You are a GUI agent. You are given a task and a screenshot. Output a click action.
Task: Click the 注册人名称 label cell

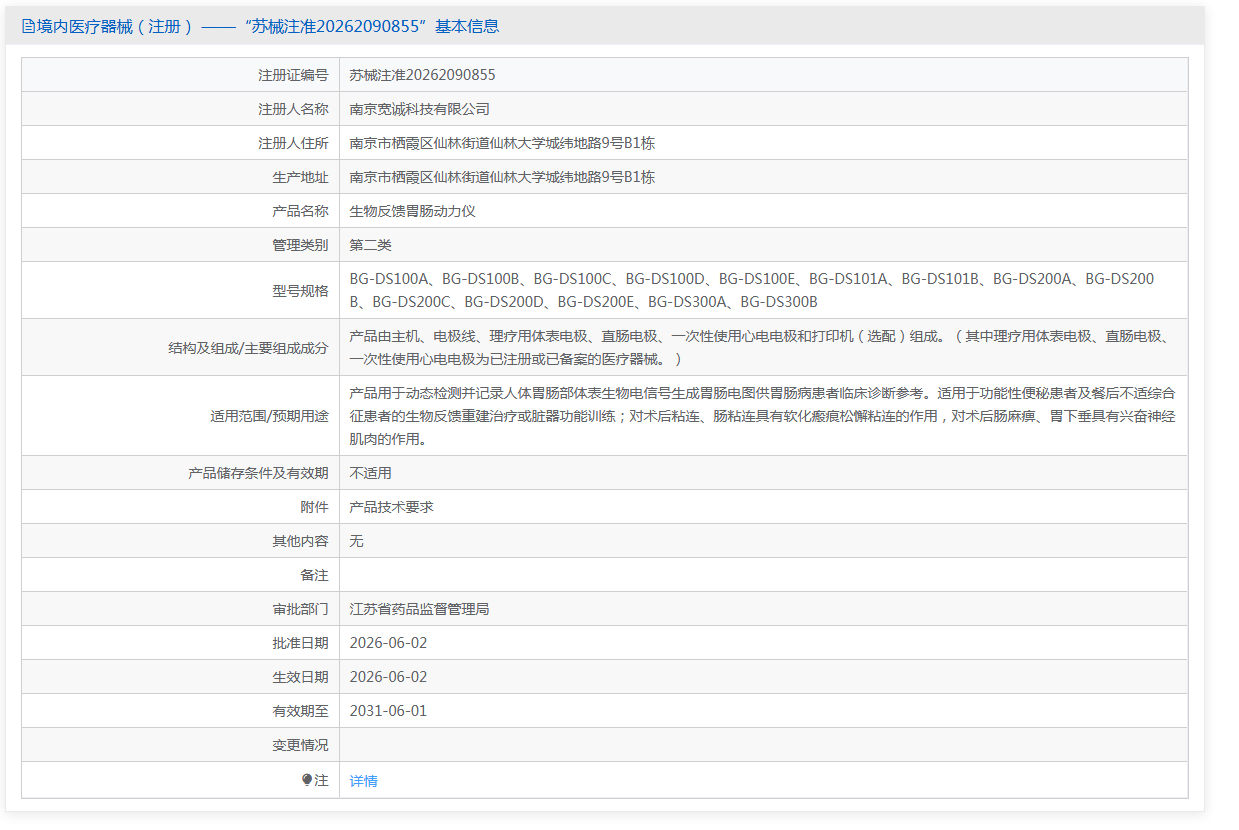click(x=293, y=109)
